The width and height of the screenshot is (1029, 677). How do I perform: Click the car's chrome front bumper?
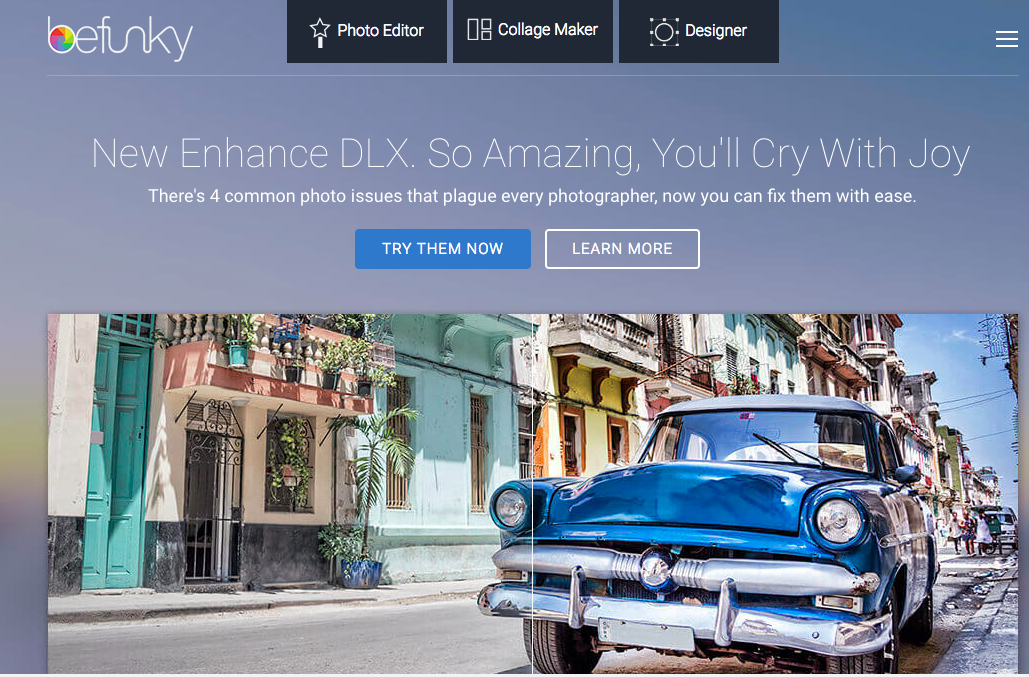pos(682,604)
